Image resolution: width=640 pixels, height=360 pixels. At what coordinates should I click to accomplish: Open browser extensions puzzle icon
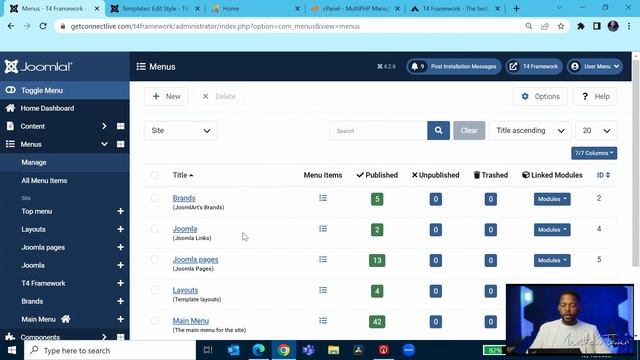click(x=580, y=26)
